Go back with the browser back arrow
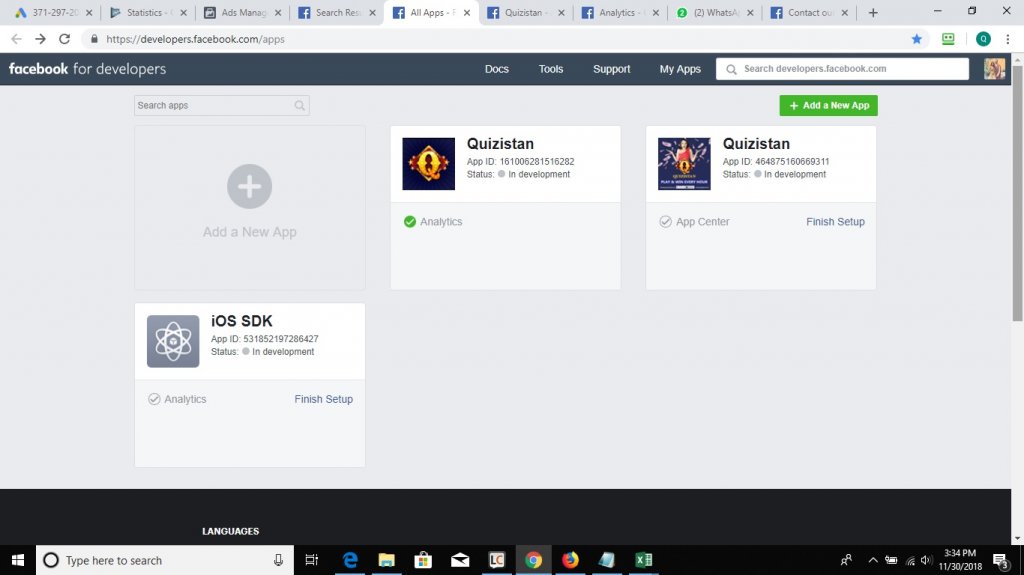The height and width of the screenshot is (575, 1024). pyautogui.click(x=16, y=39)
